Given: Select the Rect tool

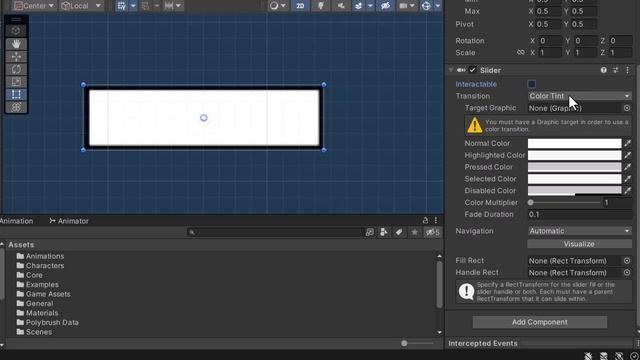Looking at the screenshot, I should point(16,94).
